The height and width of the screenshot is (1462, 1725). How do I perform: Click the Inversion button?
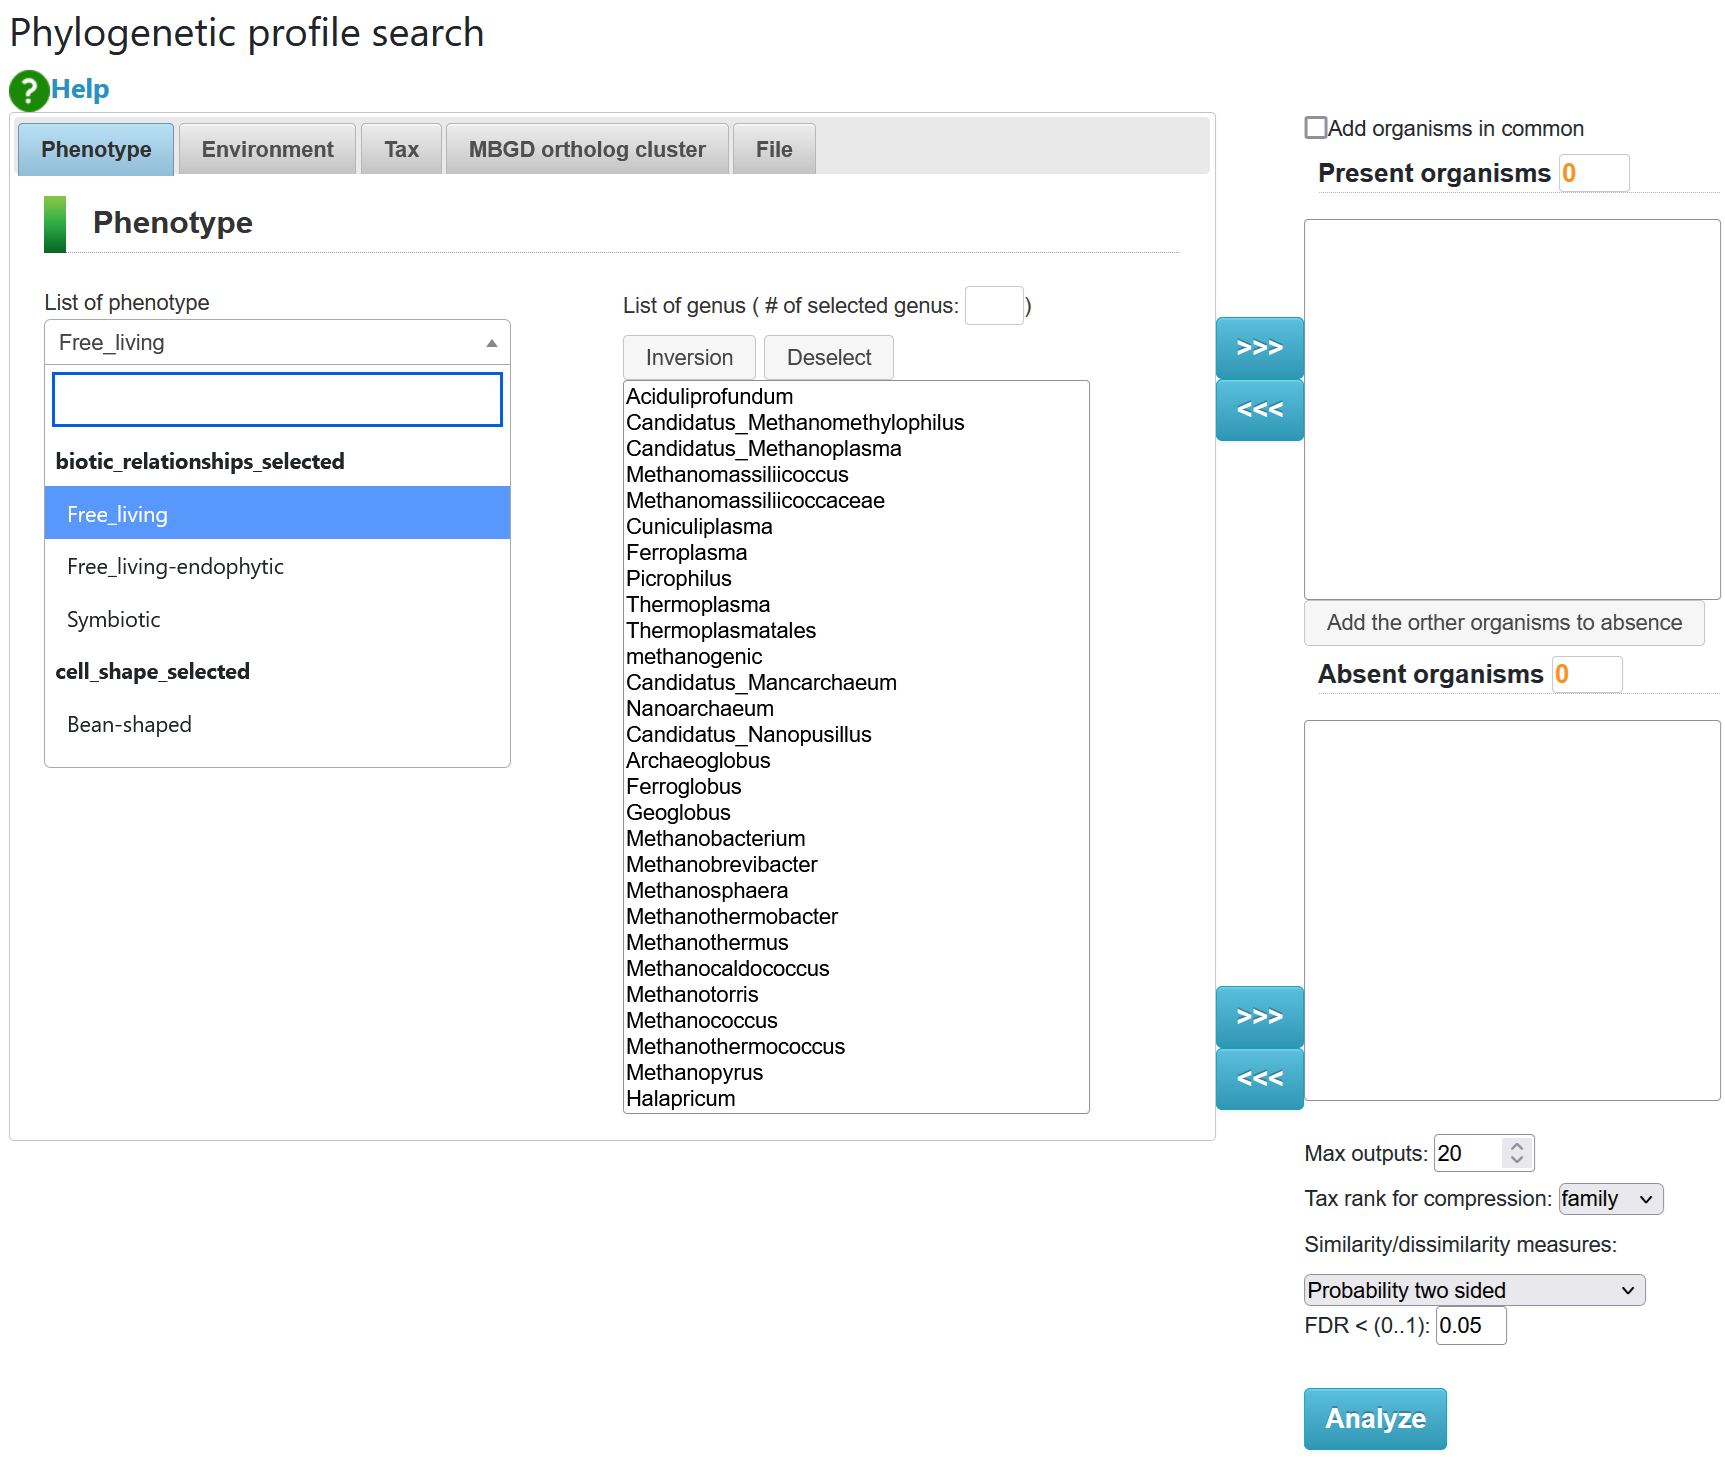pos(689,358)
